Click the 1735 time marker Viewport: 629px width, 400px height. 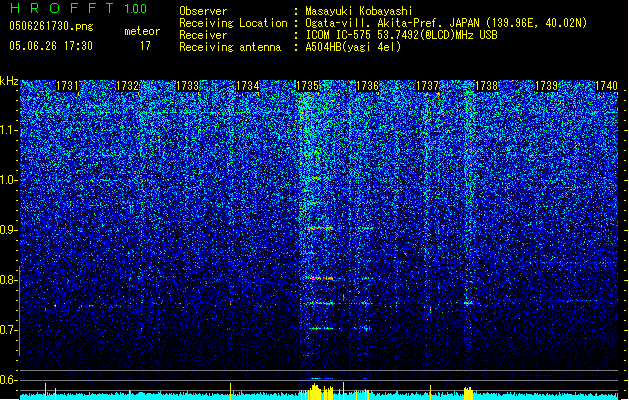point(307,86)
